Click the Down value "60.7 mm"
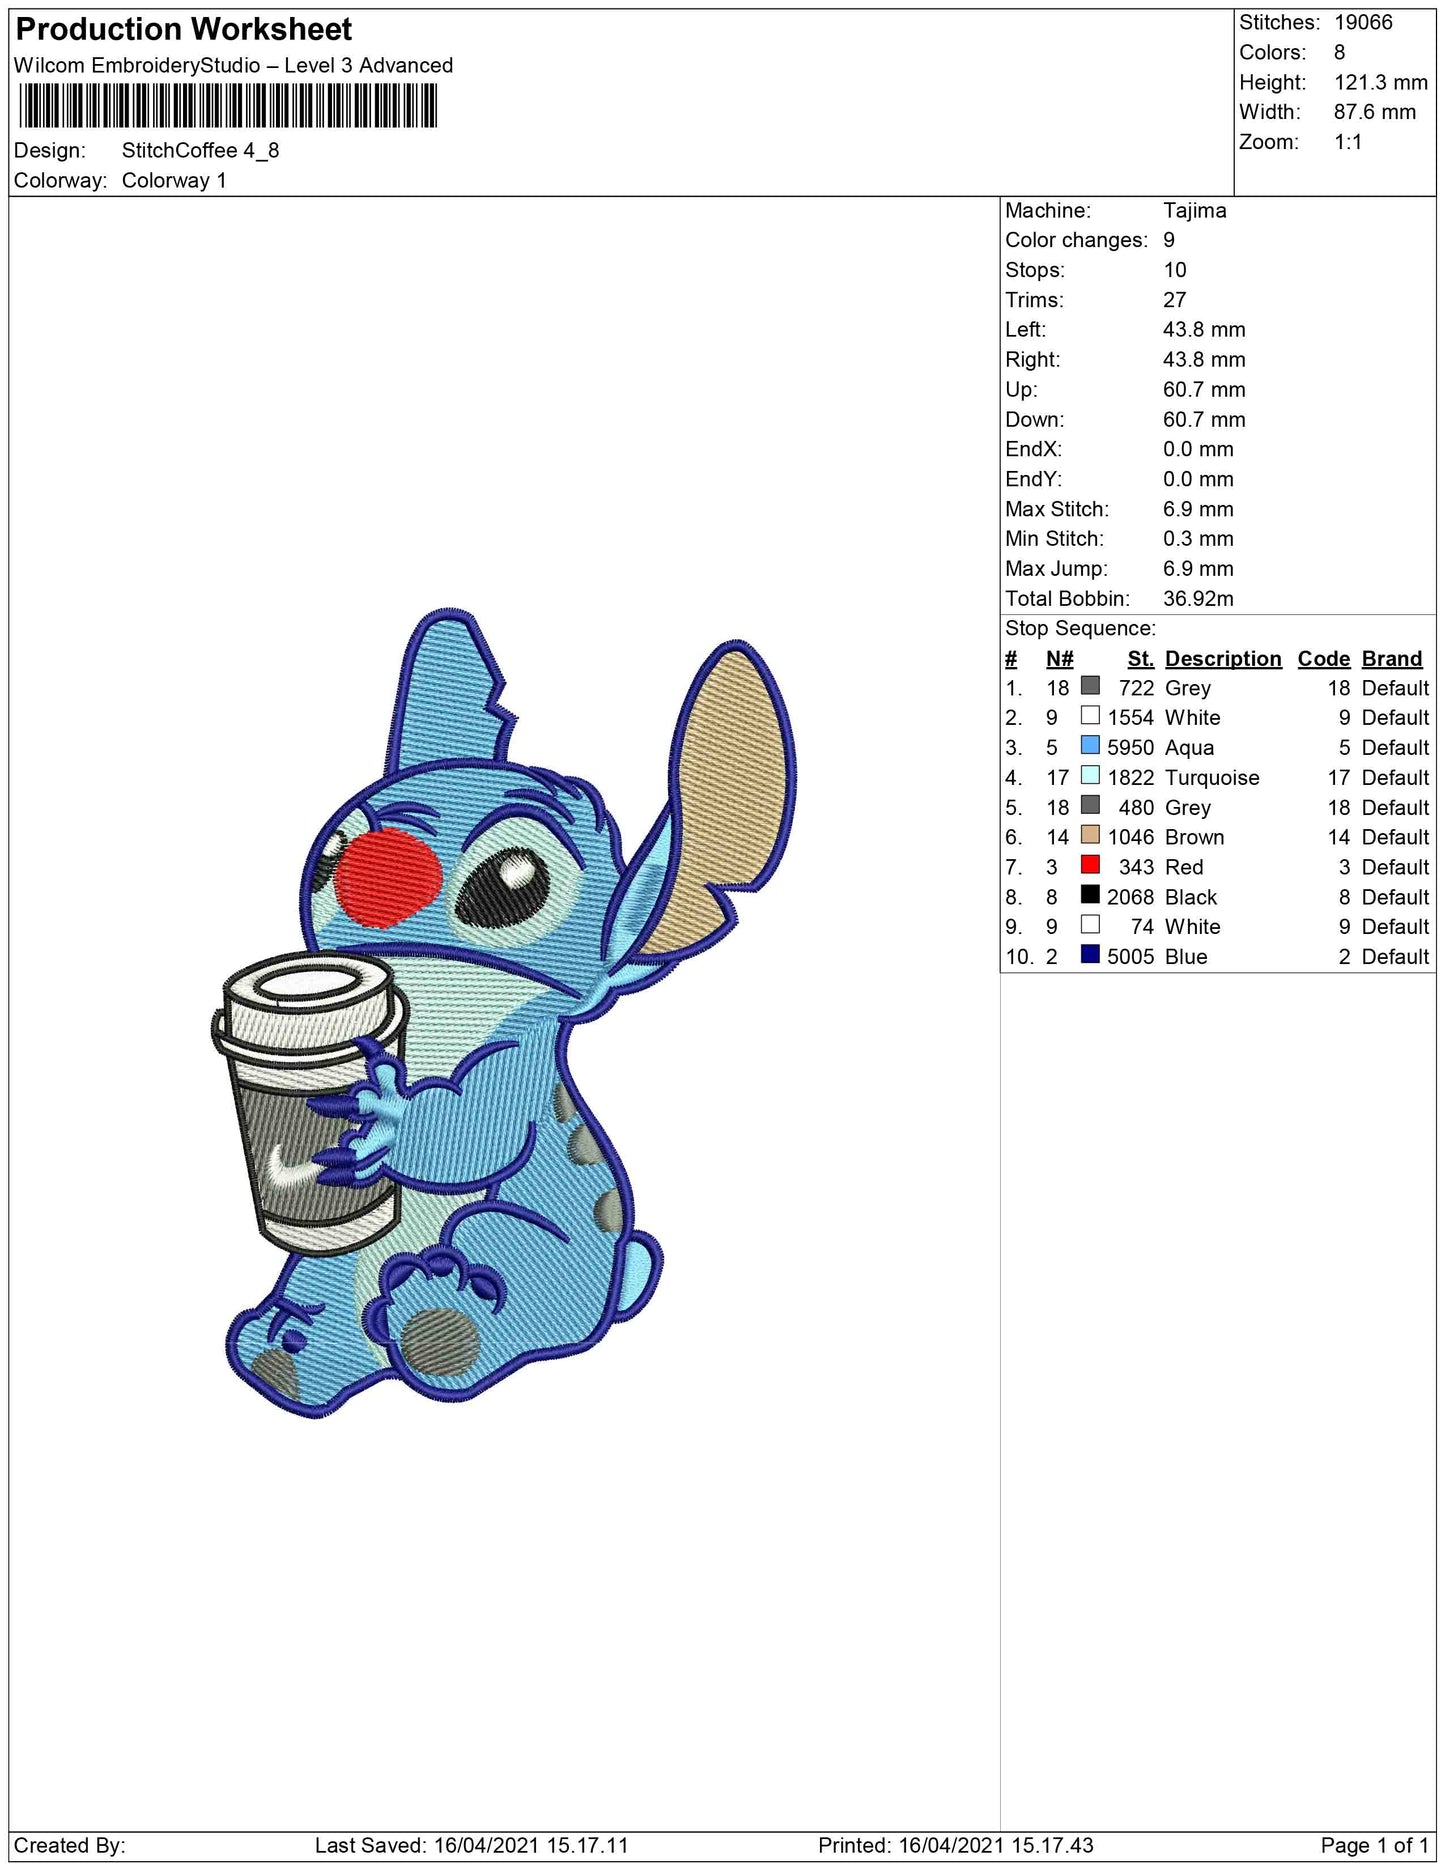Image resolution: width=1445 pixels, height=1864 pixels. click(1204, 420)
